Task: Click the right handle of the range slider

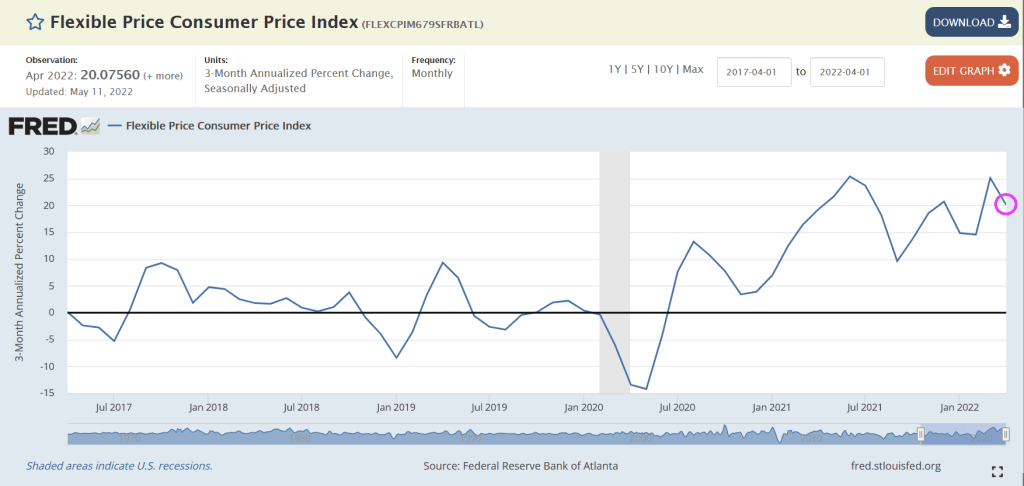Action: 1005,434
